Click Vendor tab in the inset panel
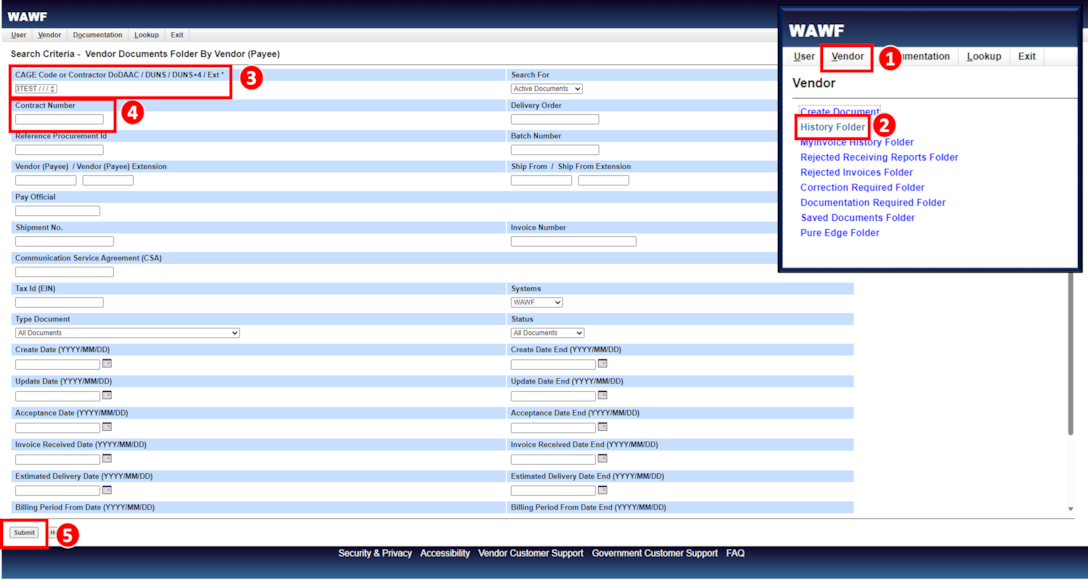1088x580 pixels. (847, 57)
